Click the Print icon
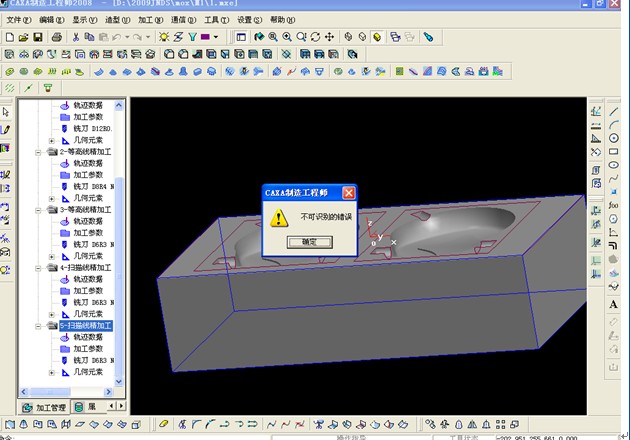The height and width of the screenshot is (440, 630). (x=57, y=37)
